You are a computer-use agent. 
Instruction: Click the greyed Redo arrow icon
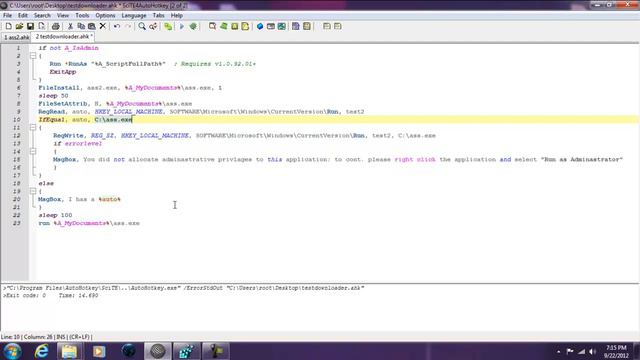pyautogui.click(x=128, y=26)
